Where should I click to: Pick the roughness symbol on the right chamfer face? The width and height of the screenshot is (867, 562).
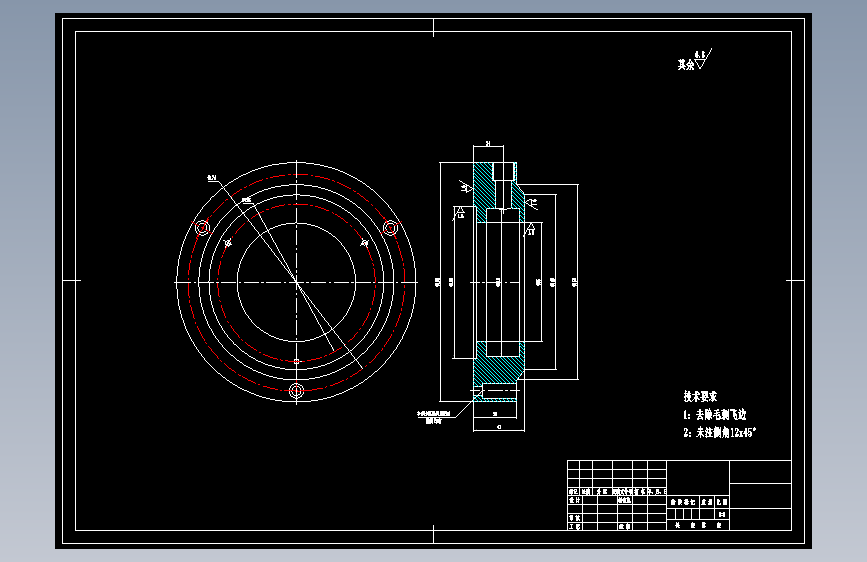point(531,202)
